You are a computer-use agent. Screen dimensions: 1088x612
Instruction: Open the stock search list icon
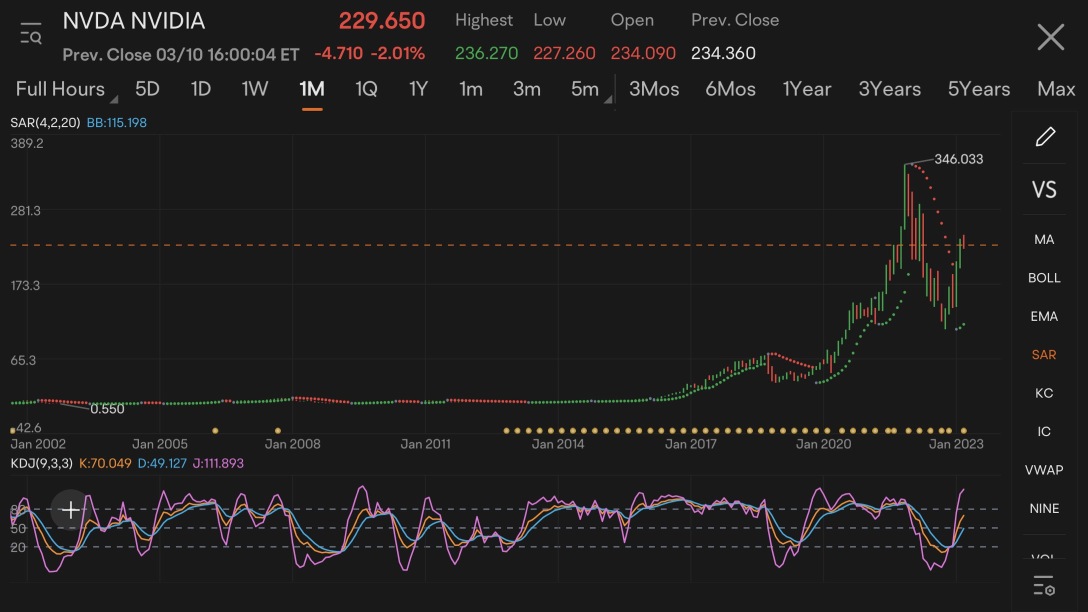[x=31, y=33]
